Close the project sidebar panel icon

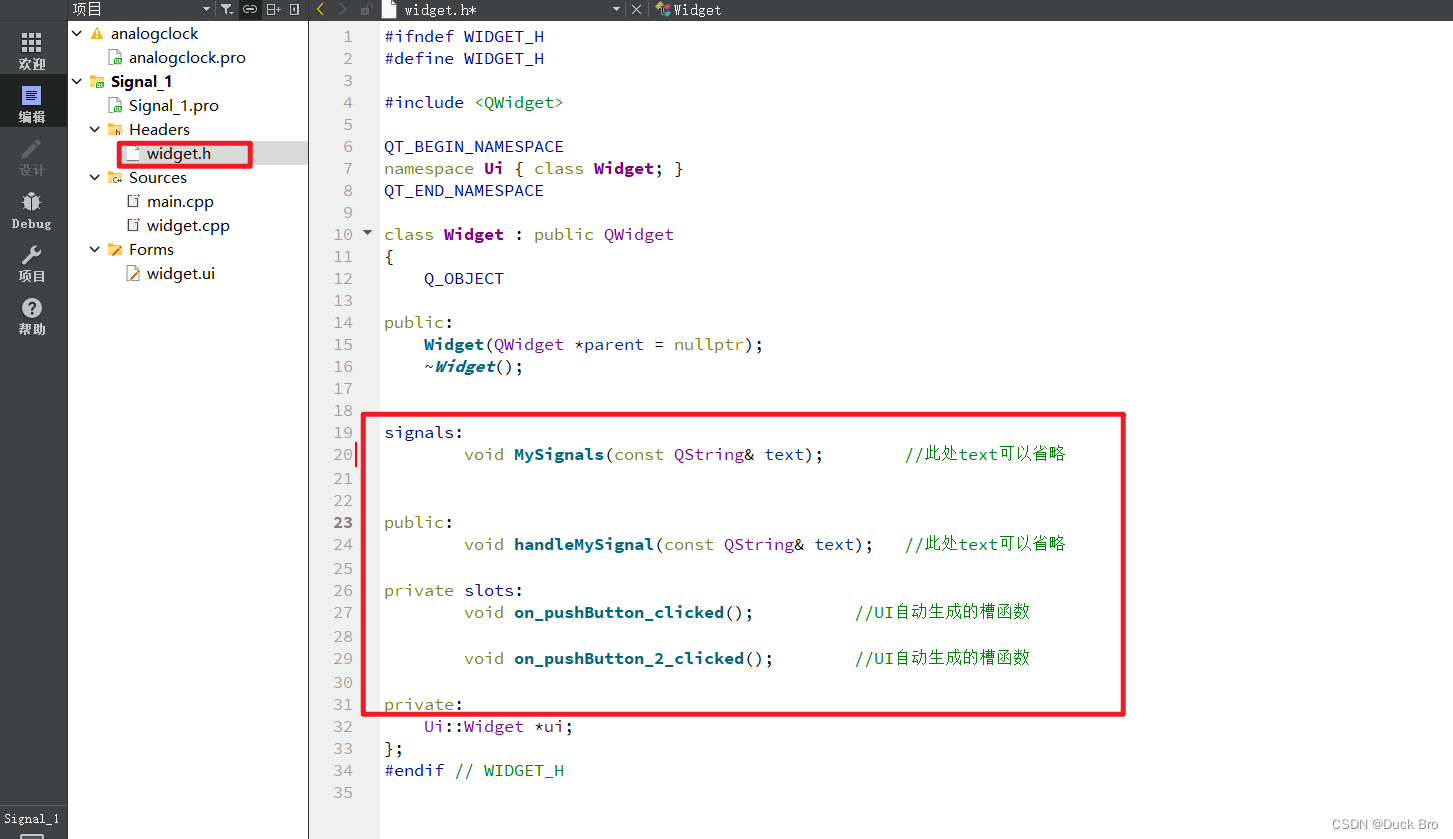click(x=294, y=9)
